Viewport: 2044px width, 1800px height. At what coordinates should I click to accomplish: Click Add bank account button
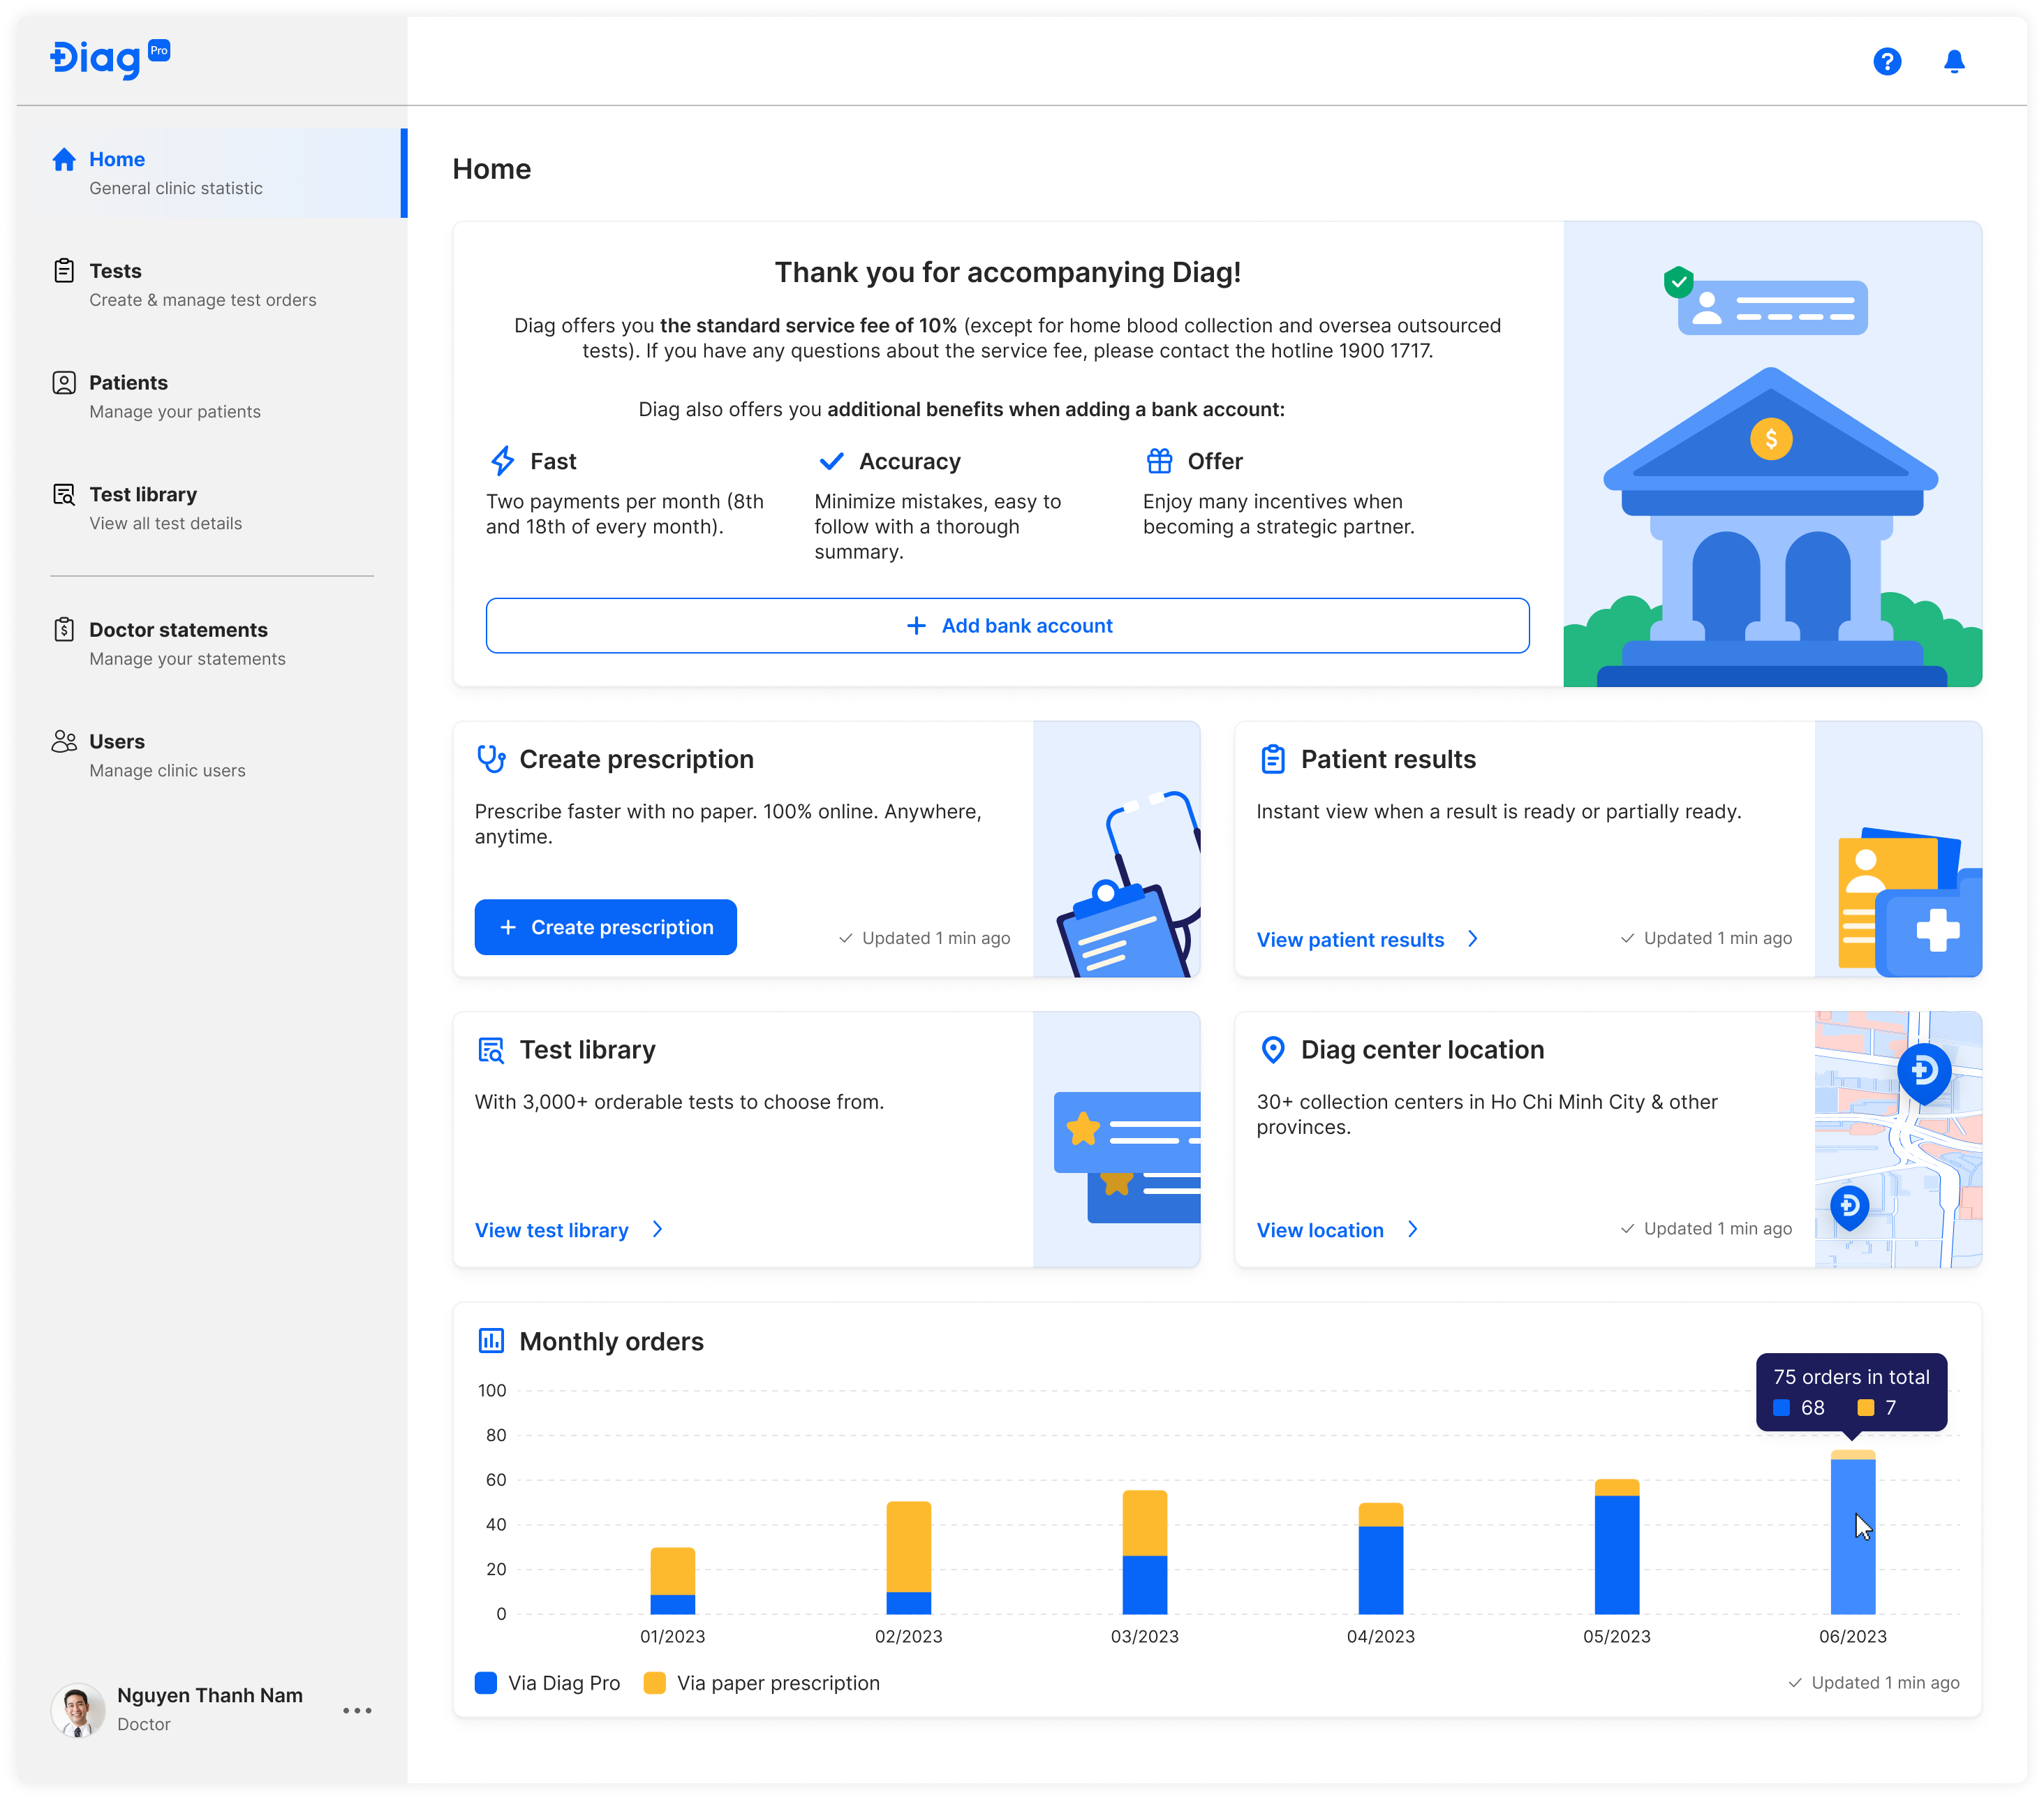tap(1007, 626)
